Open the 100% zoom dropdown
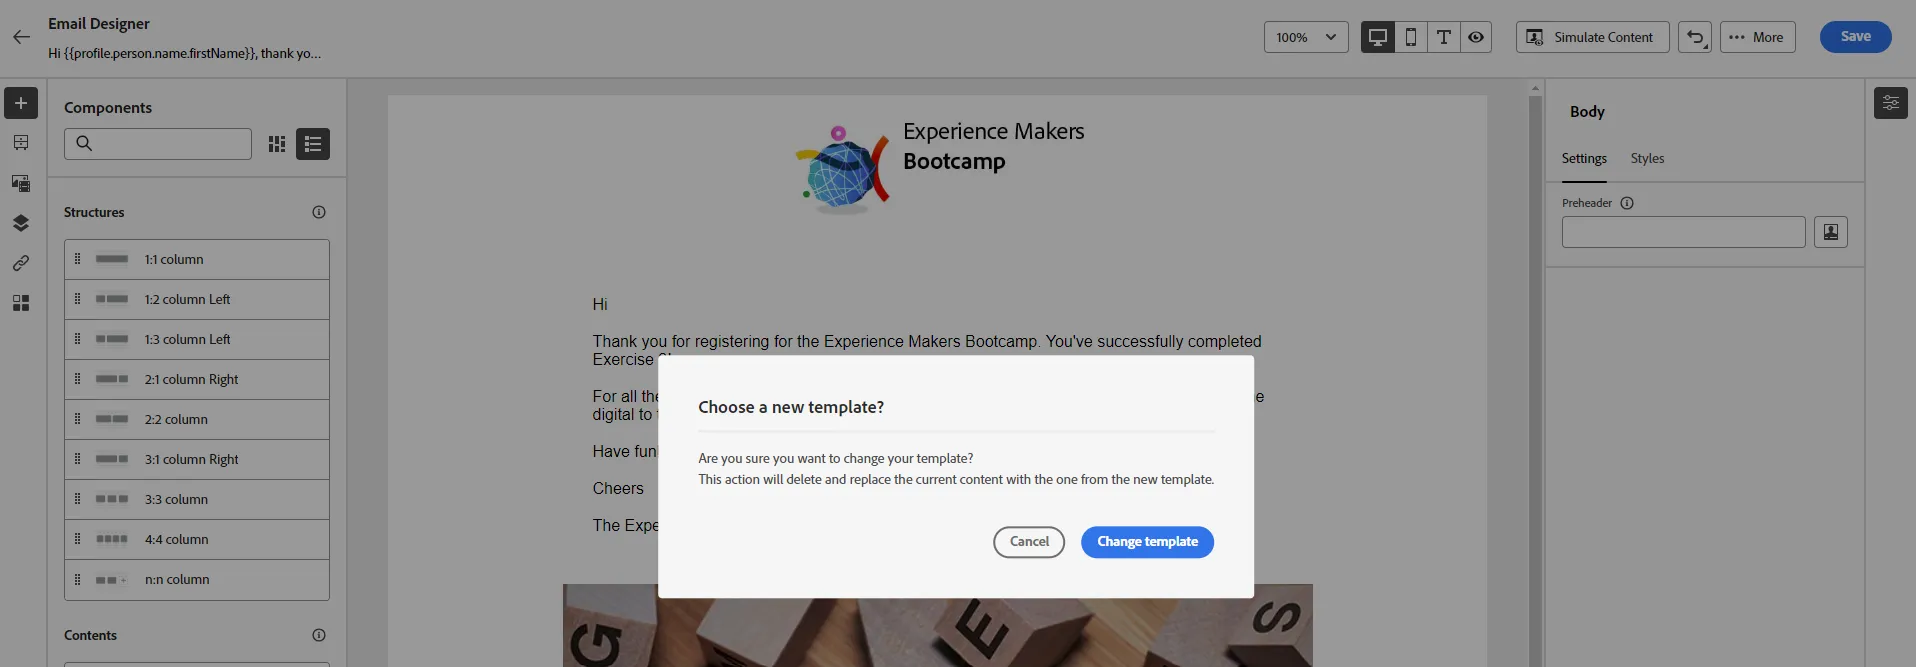The width and height of the screenshot is (1916, 667). coord(1306,37)
